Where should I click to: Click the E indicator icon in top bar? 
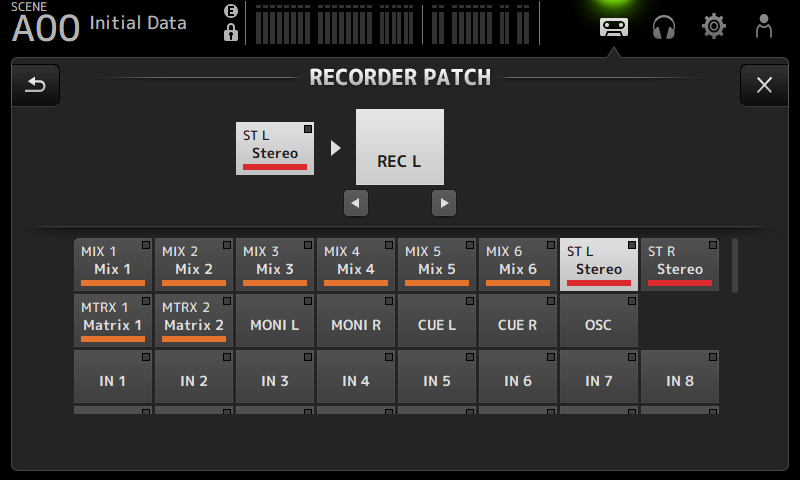(x=231, y=11)
